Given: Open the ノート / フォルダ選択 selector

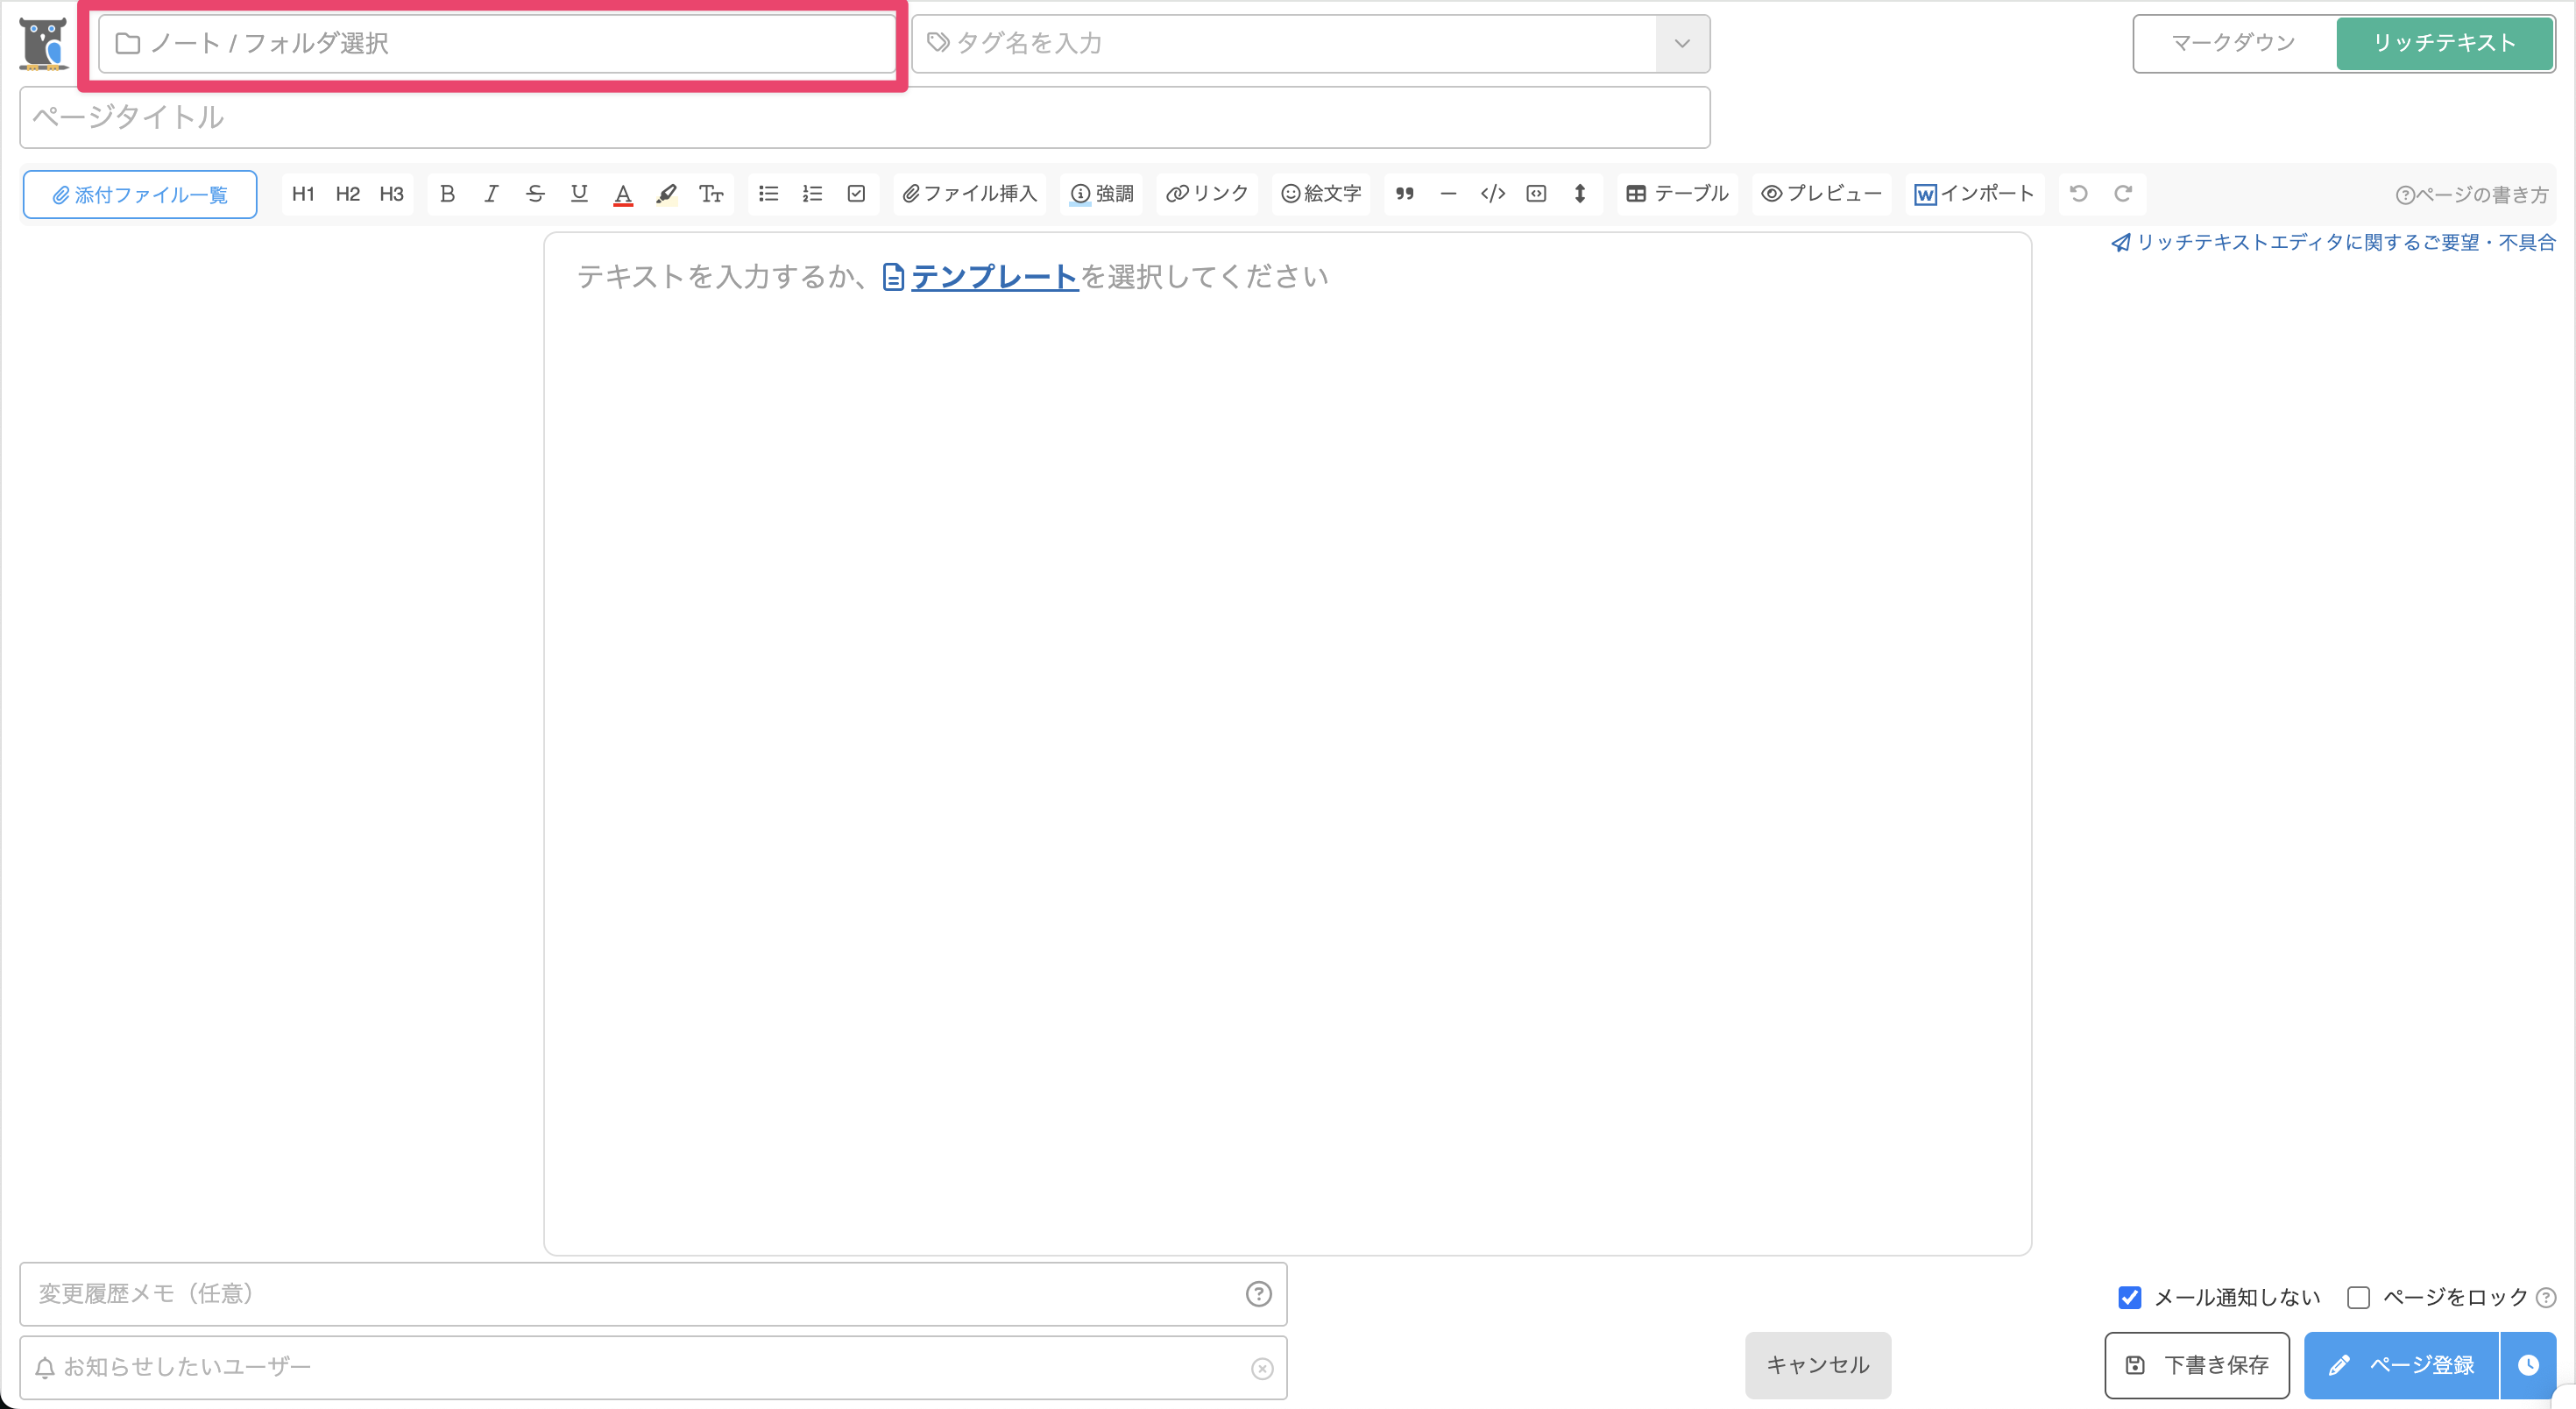Looking at the screenshot, I should [495, 44].
